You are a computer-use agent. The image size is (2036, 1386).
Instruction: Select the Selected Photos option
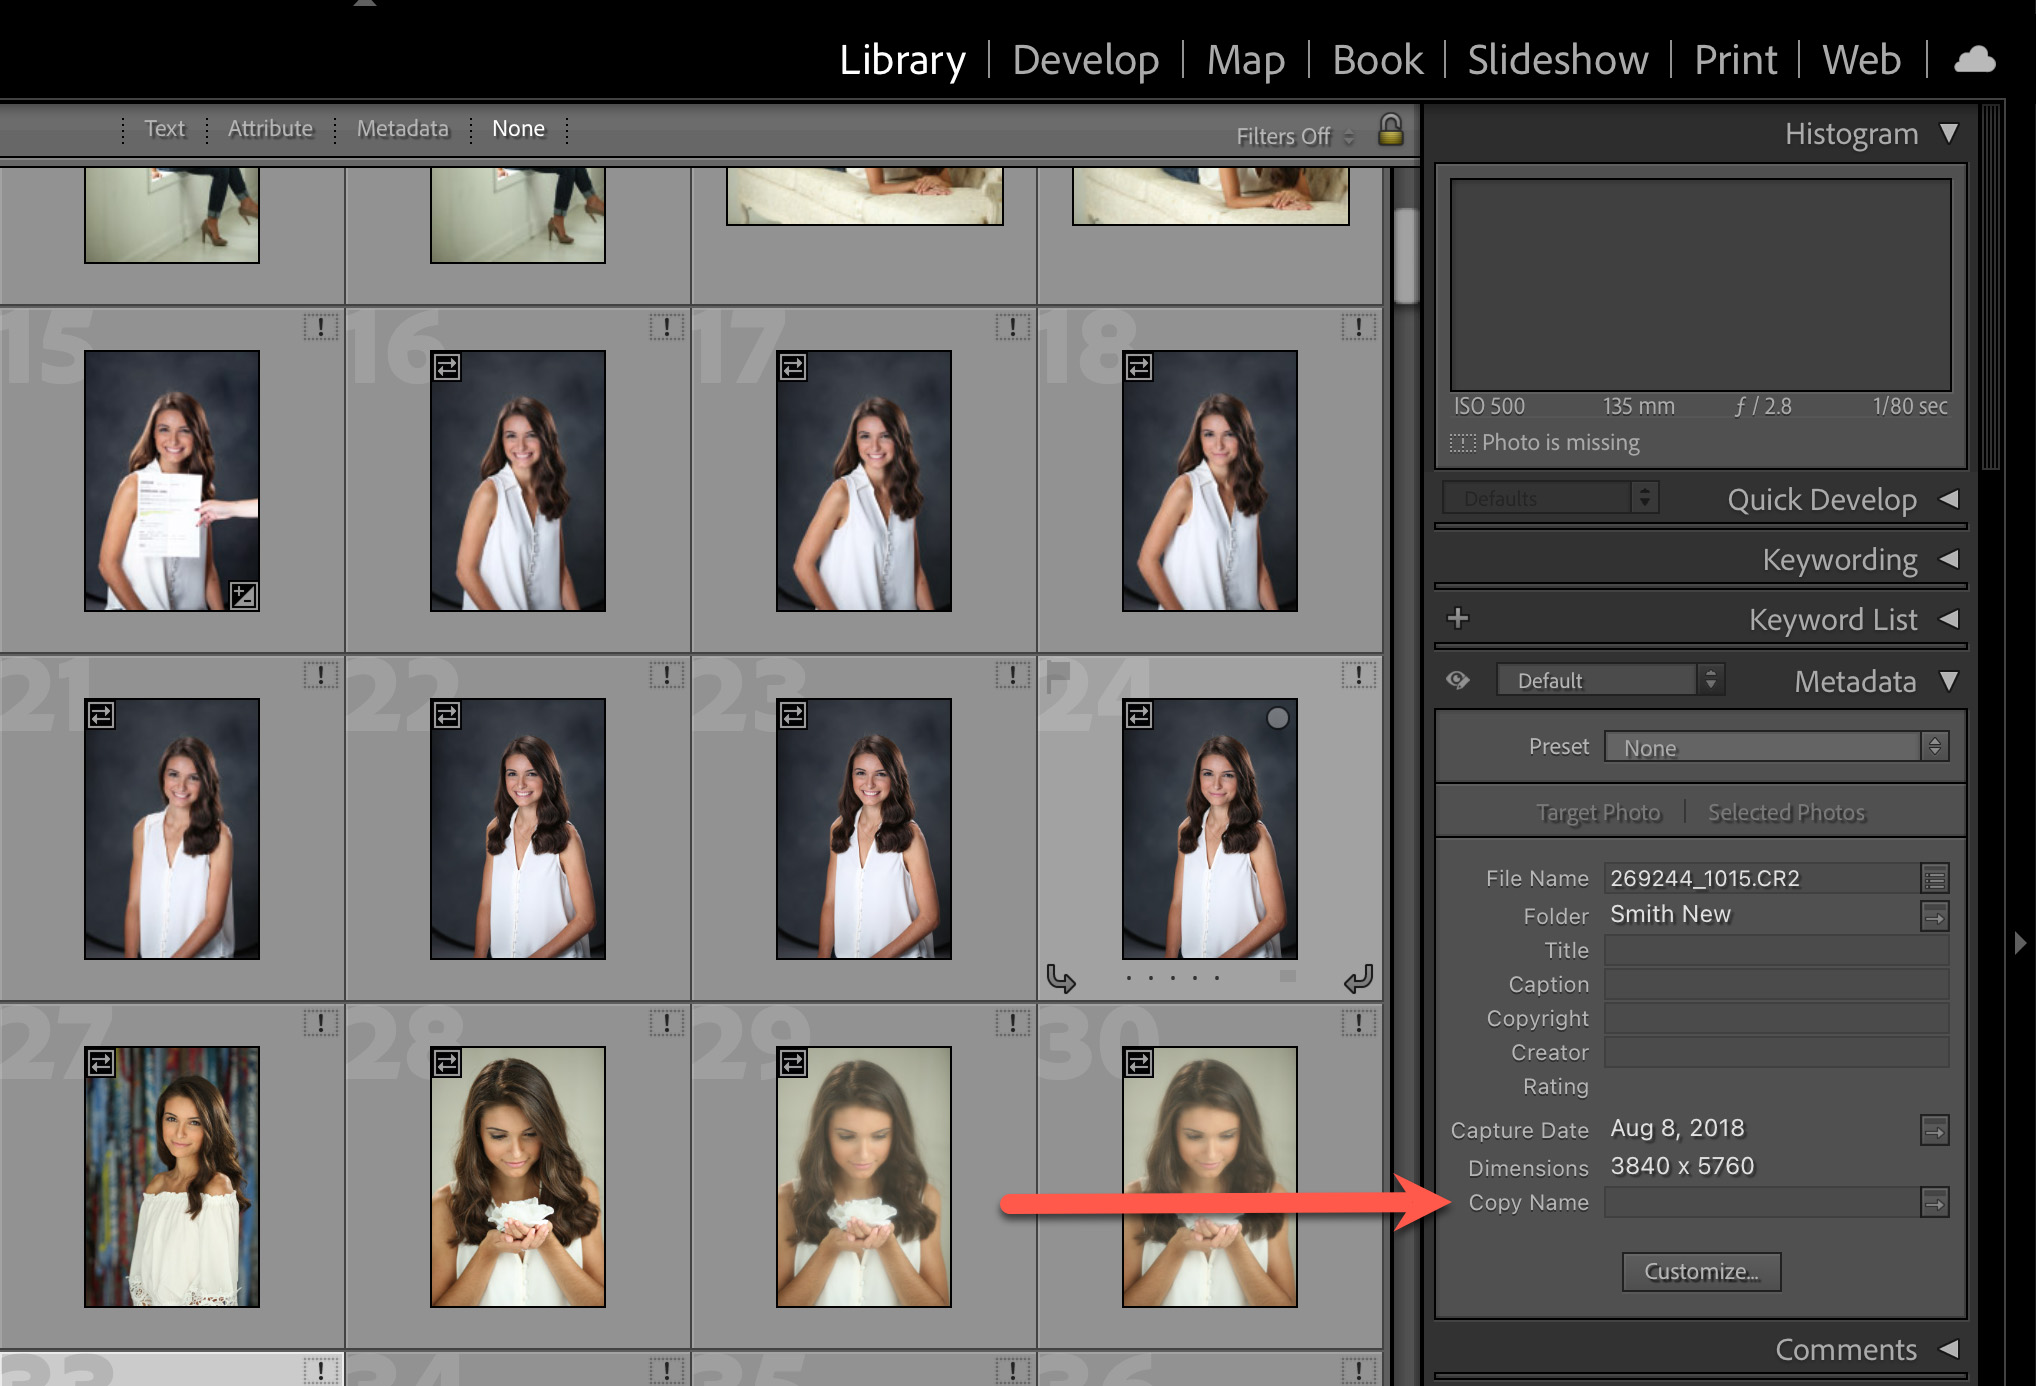[1786, 812]
